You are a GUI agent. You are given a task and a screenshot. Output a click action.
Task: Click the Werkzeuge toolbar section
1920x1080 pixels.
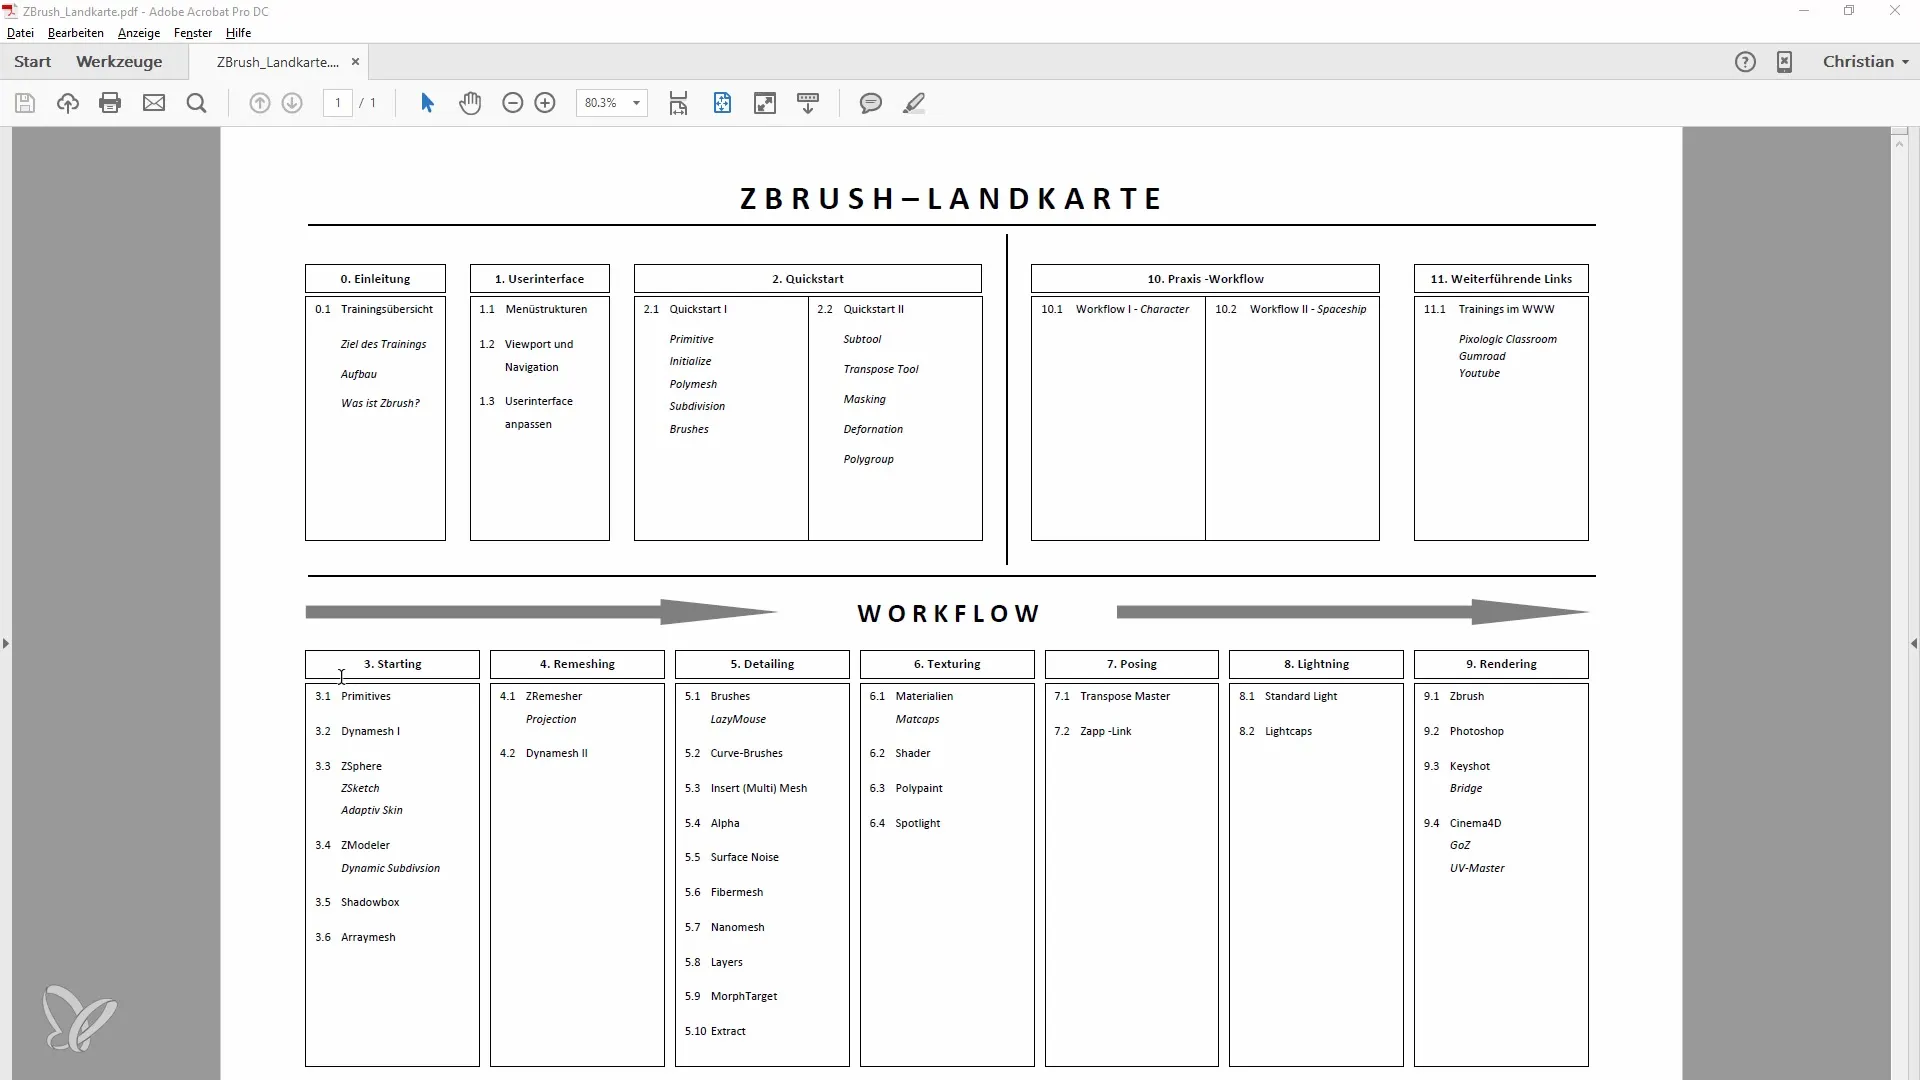click(x=119, y=61)
